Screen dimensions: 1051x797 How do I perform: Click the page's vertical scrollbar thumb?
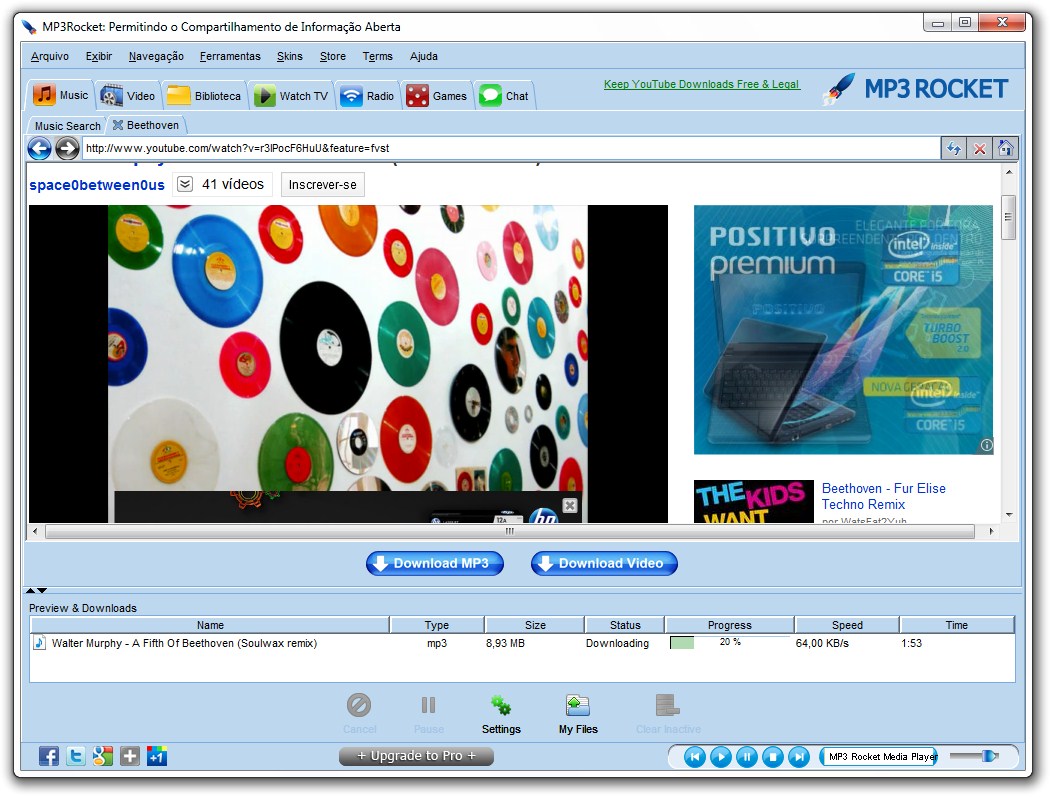[x=1008, y=217]
